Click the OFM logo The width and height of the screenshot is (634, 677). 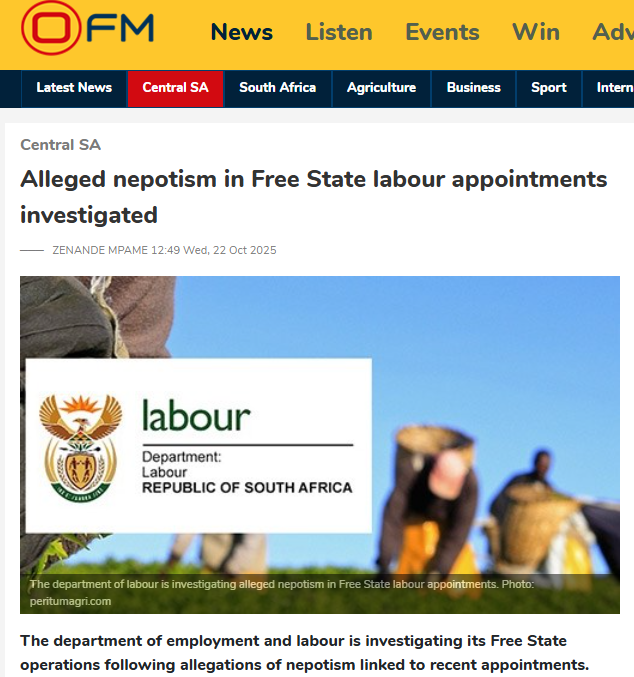pos(88,29)
